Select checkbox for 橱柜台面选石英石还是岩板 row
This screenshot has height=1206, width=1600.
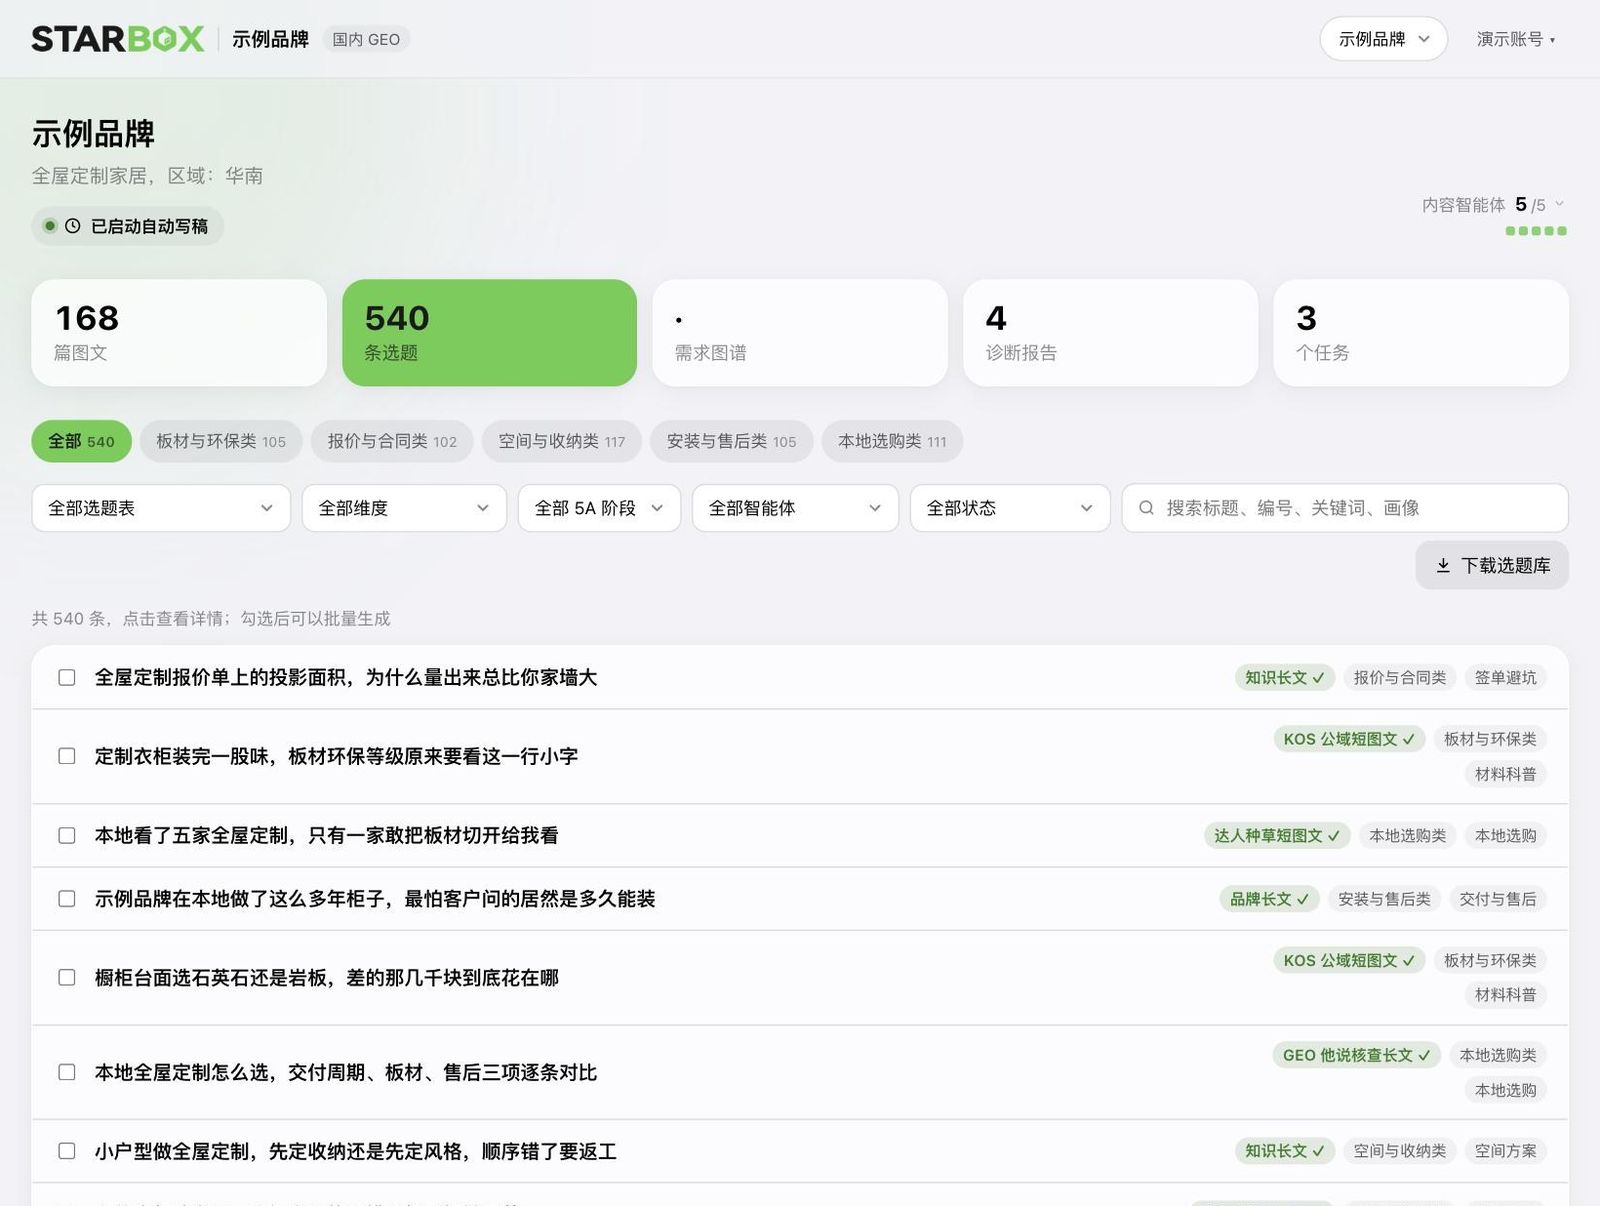point(67,977)
